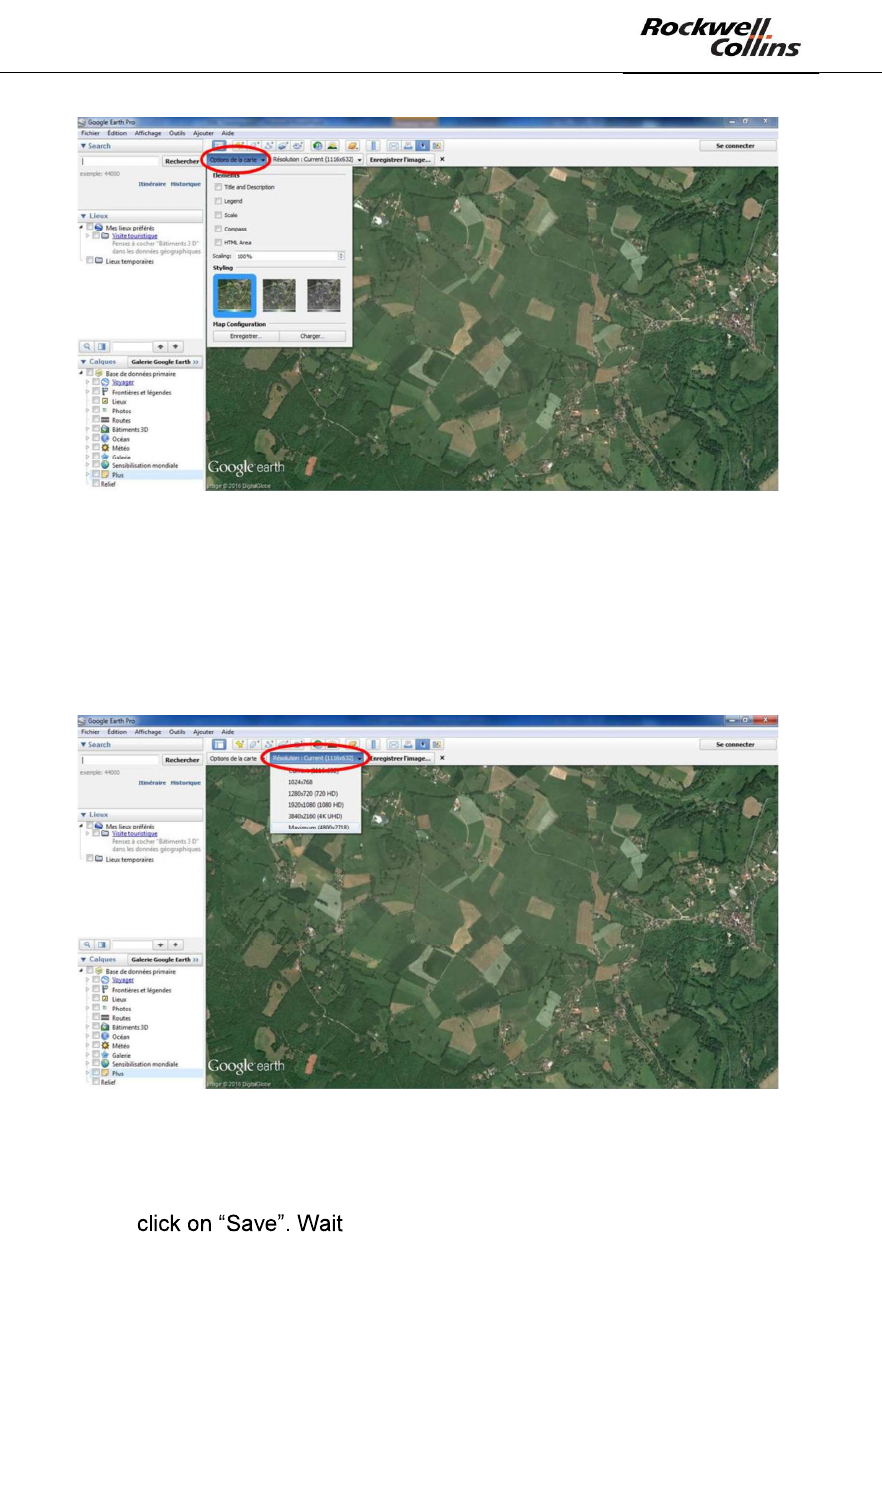Close the save-image bar with the X in the Options panel screenshot

click(x=442, y=159)
